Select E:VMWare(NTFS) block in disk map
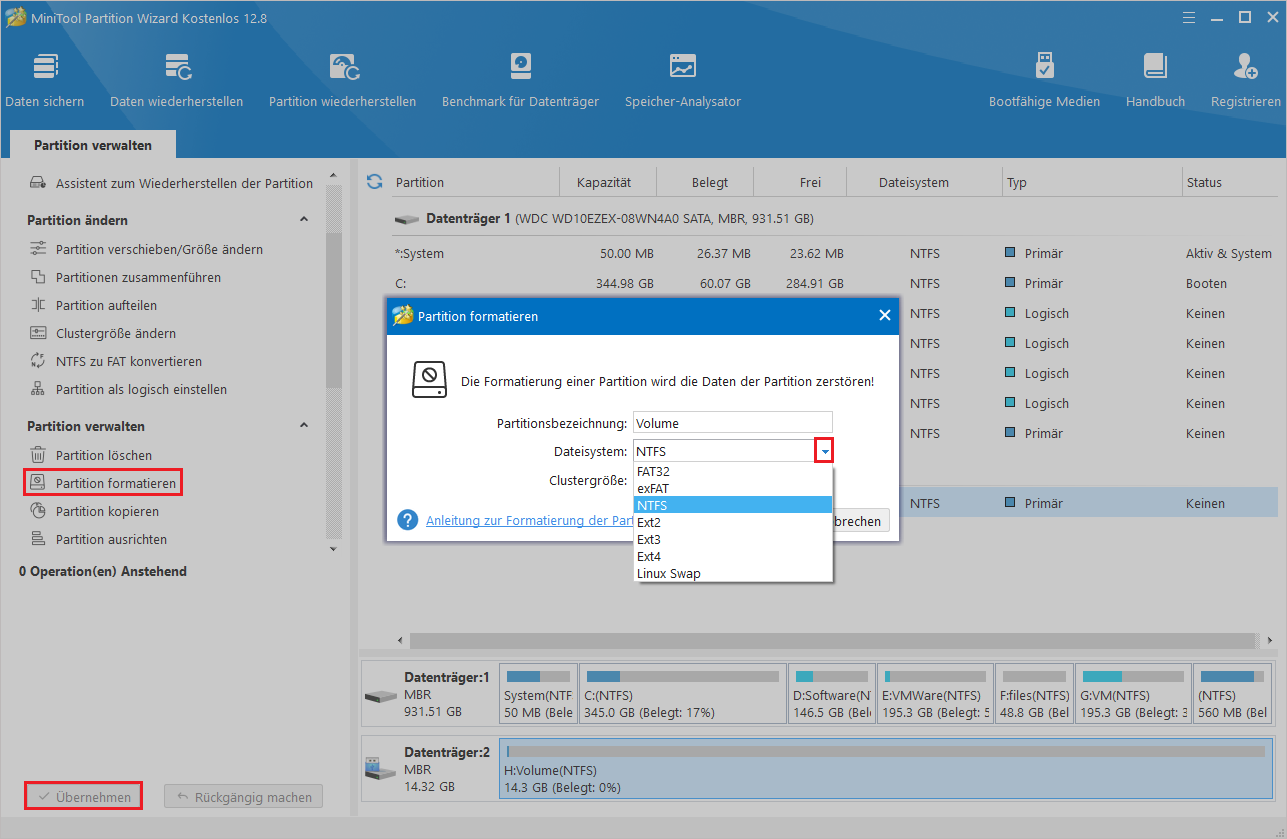The height and width of the screenshot is (839, 1287). [936, 693]
